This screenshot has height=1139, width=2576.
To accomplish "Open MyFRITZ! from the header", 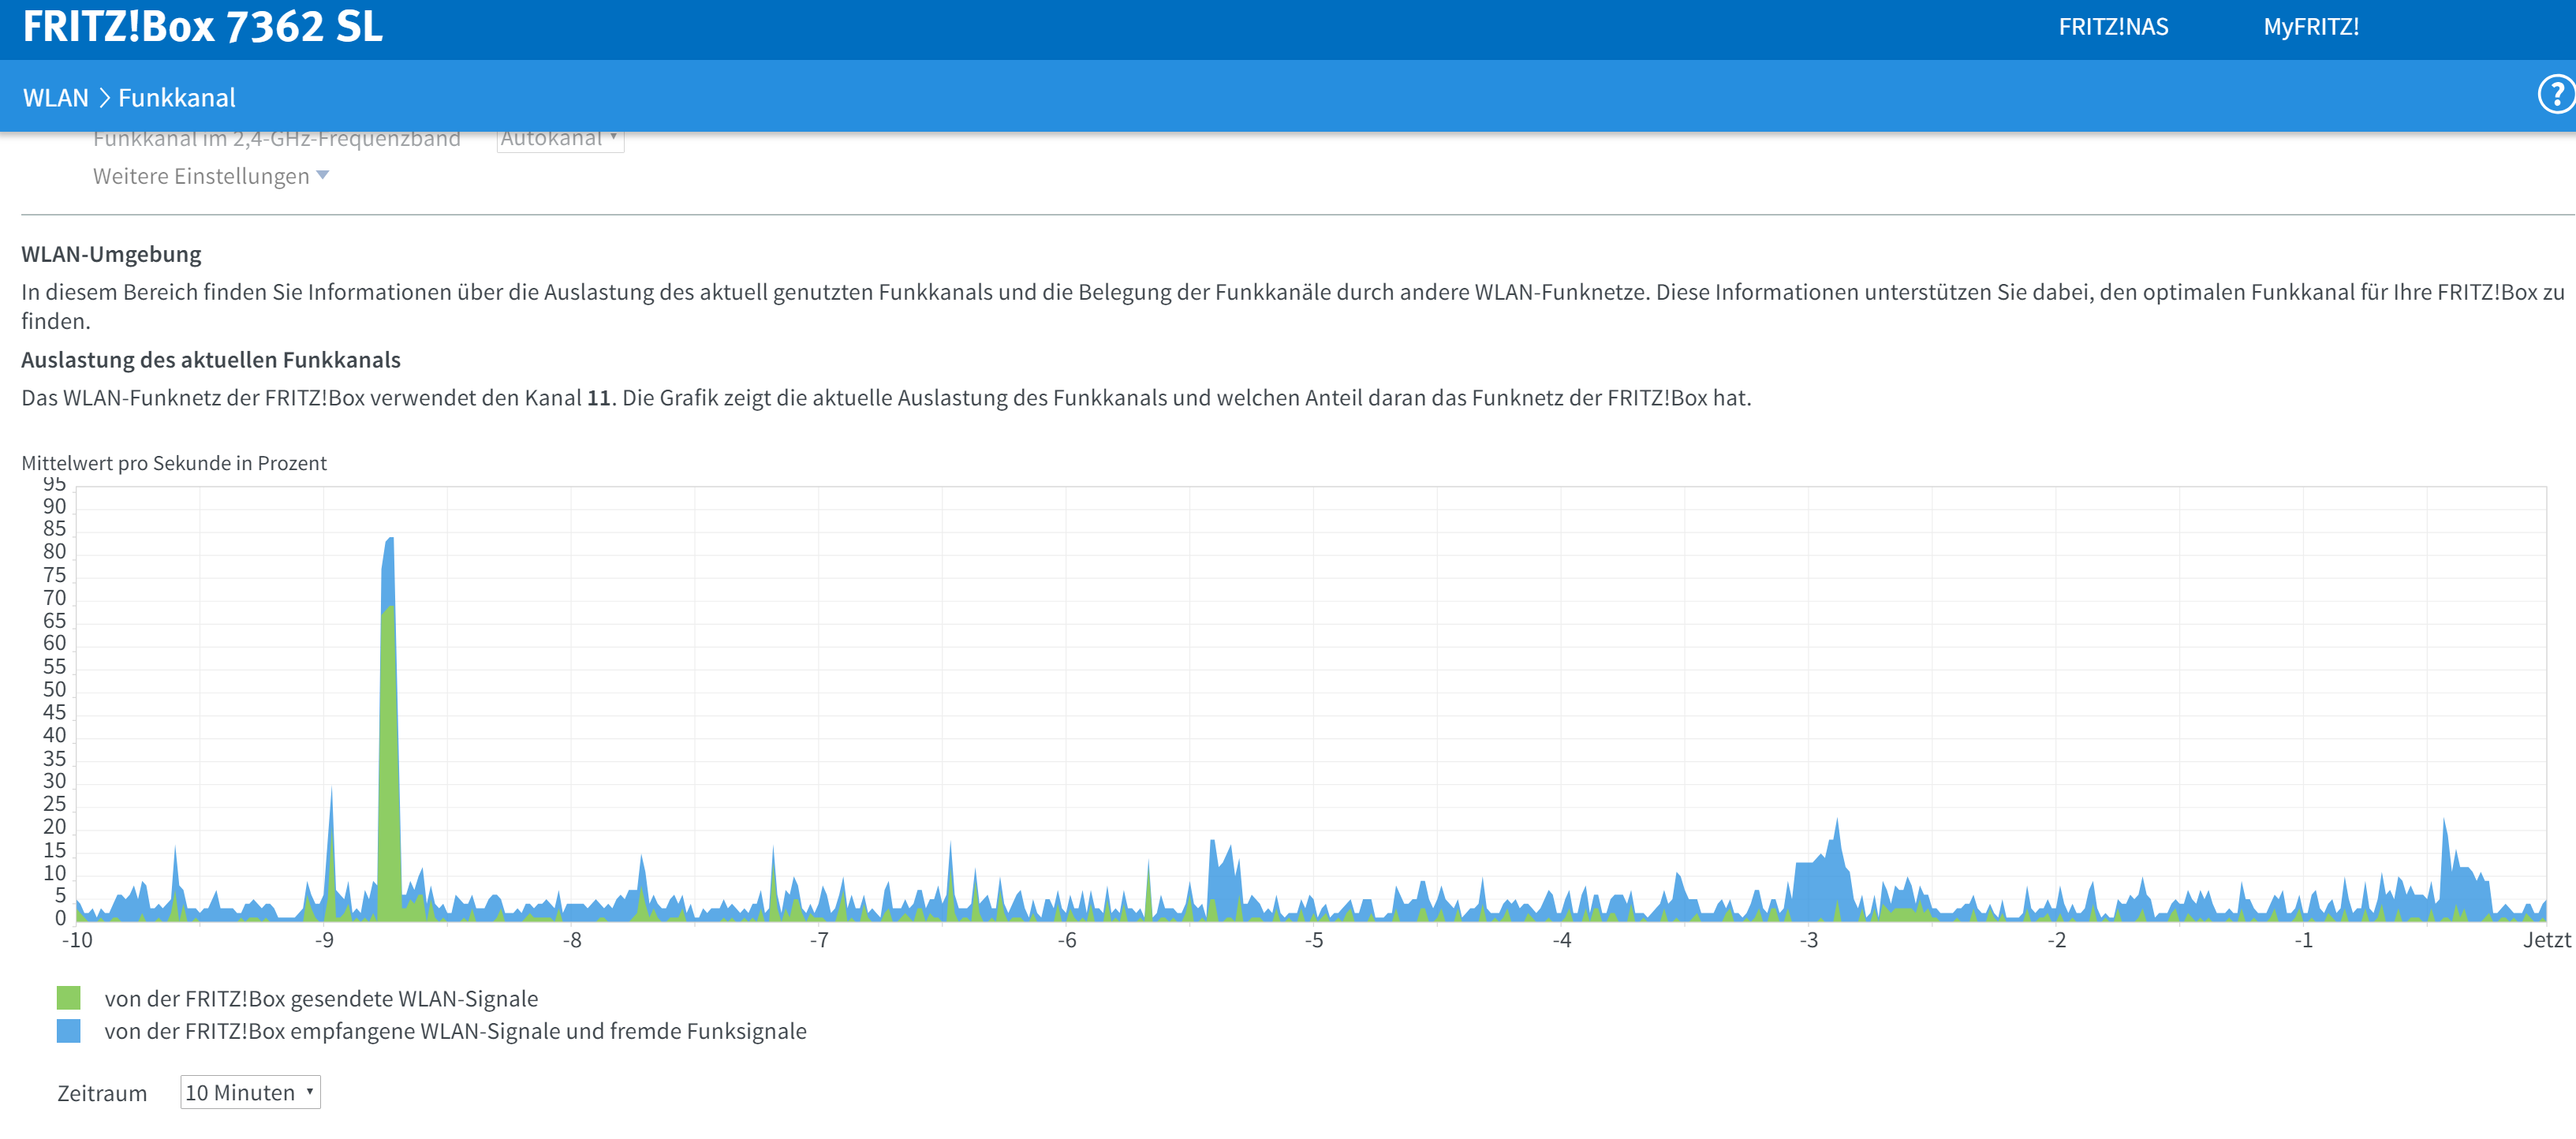I will (x=2310, y=27).
